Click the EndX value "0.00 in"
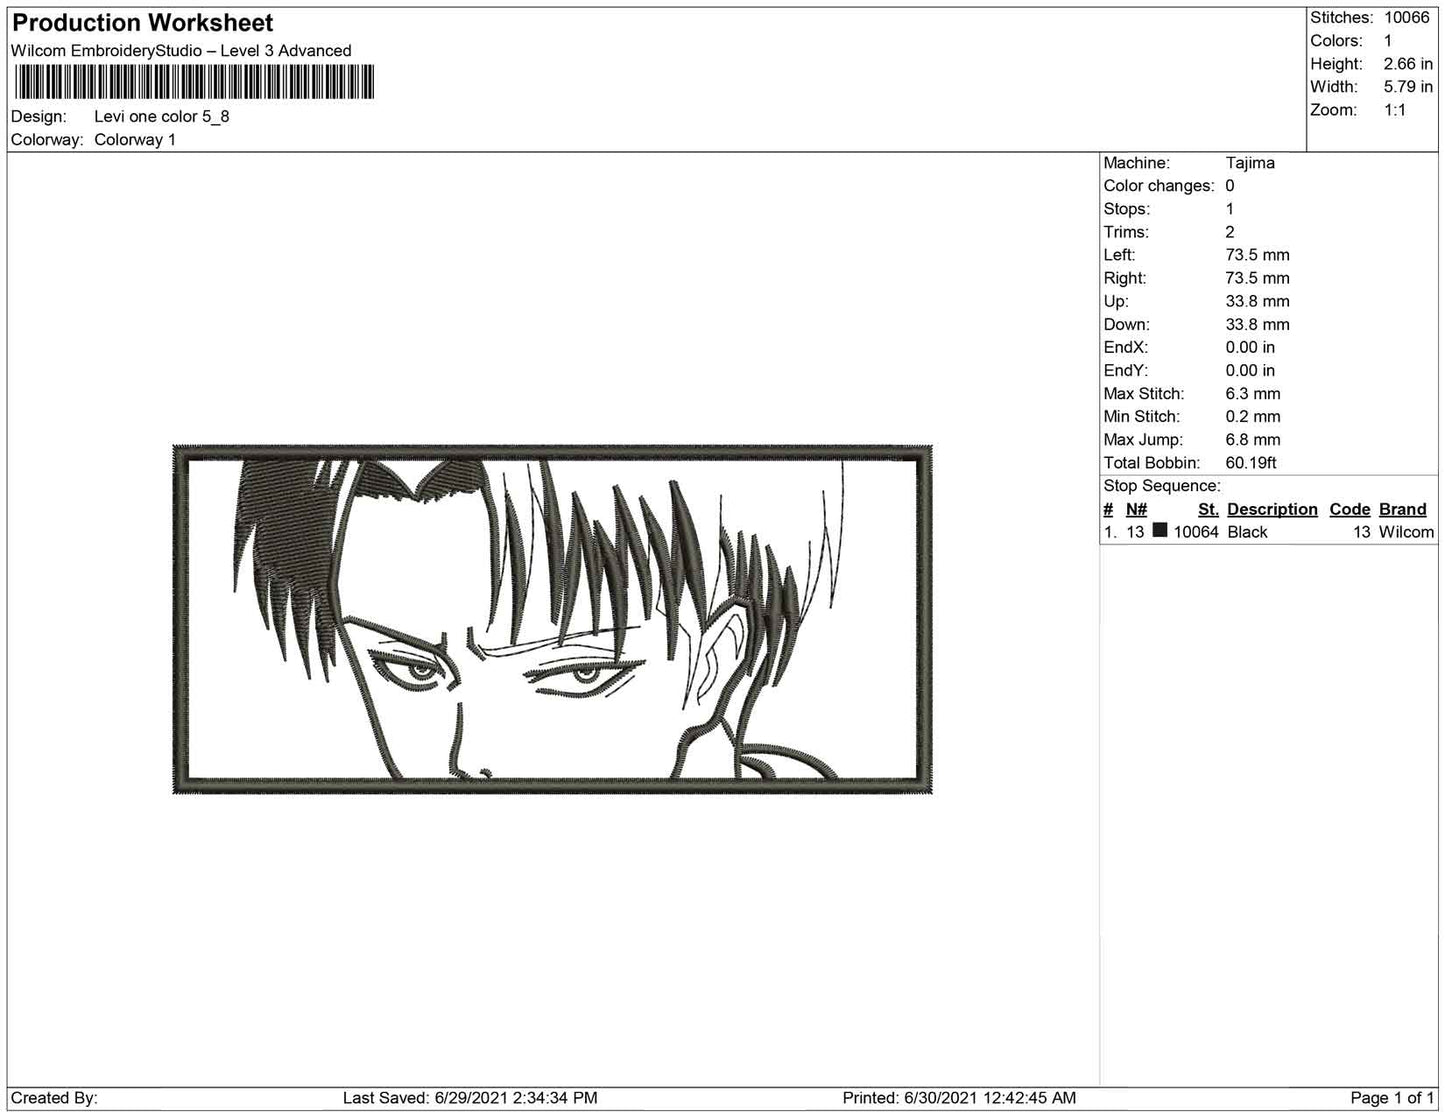 tap(1250, 347)
